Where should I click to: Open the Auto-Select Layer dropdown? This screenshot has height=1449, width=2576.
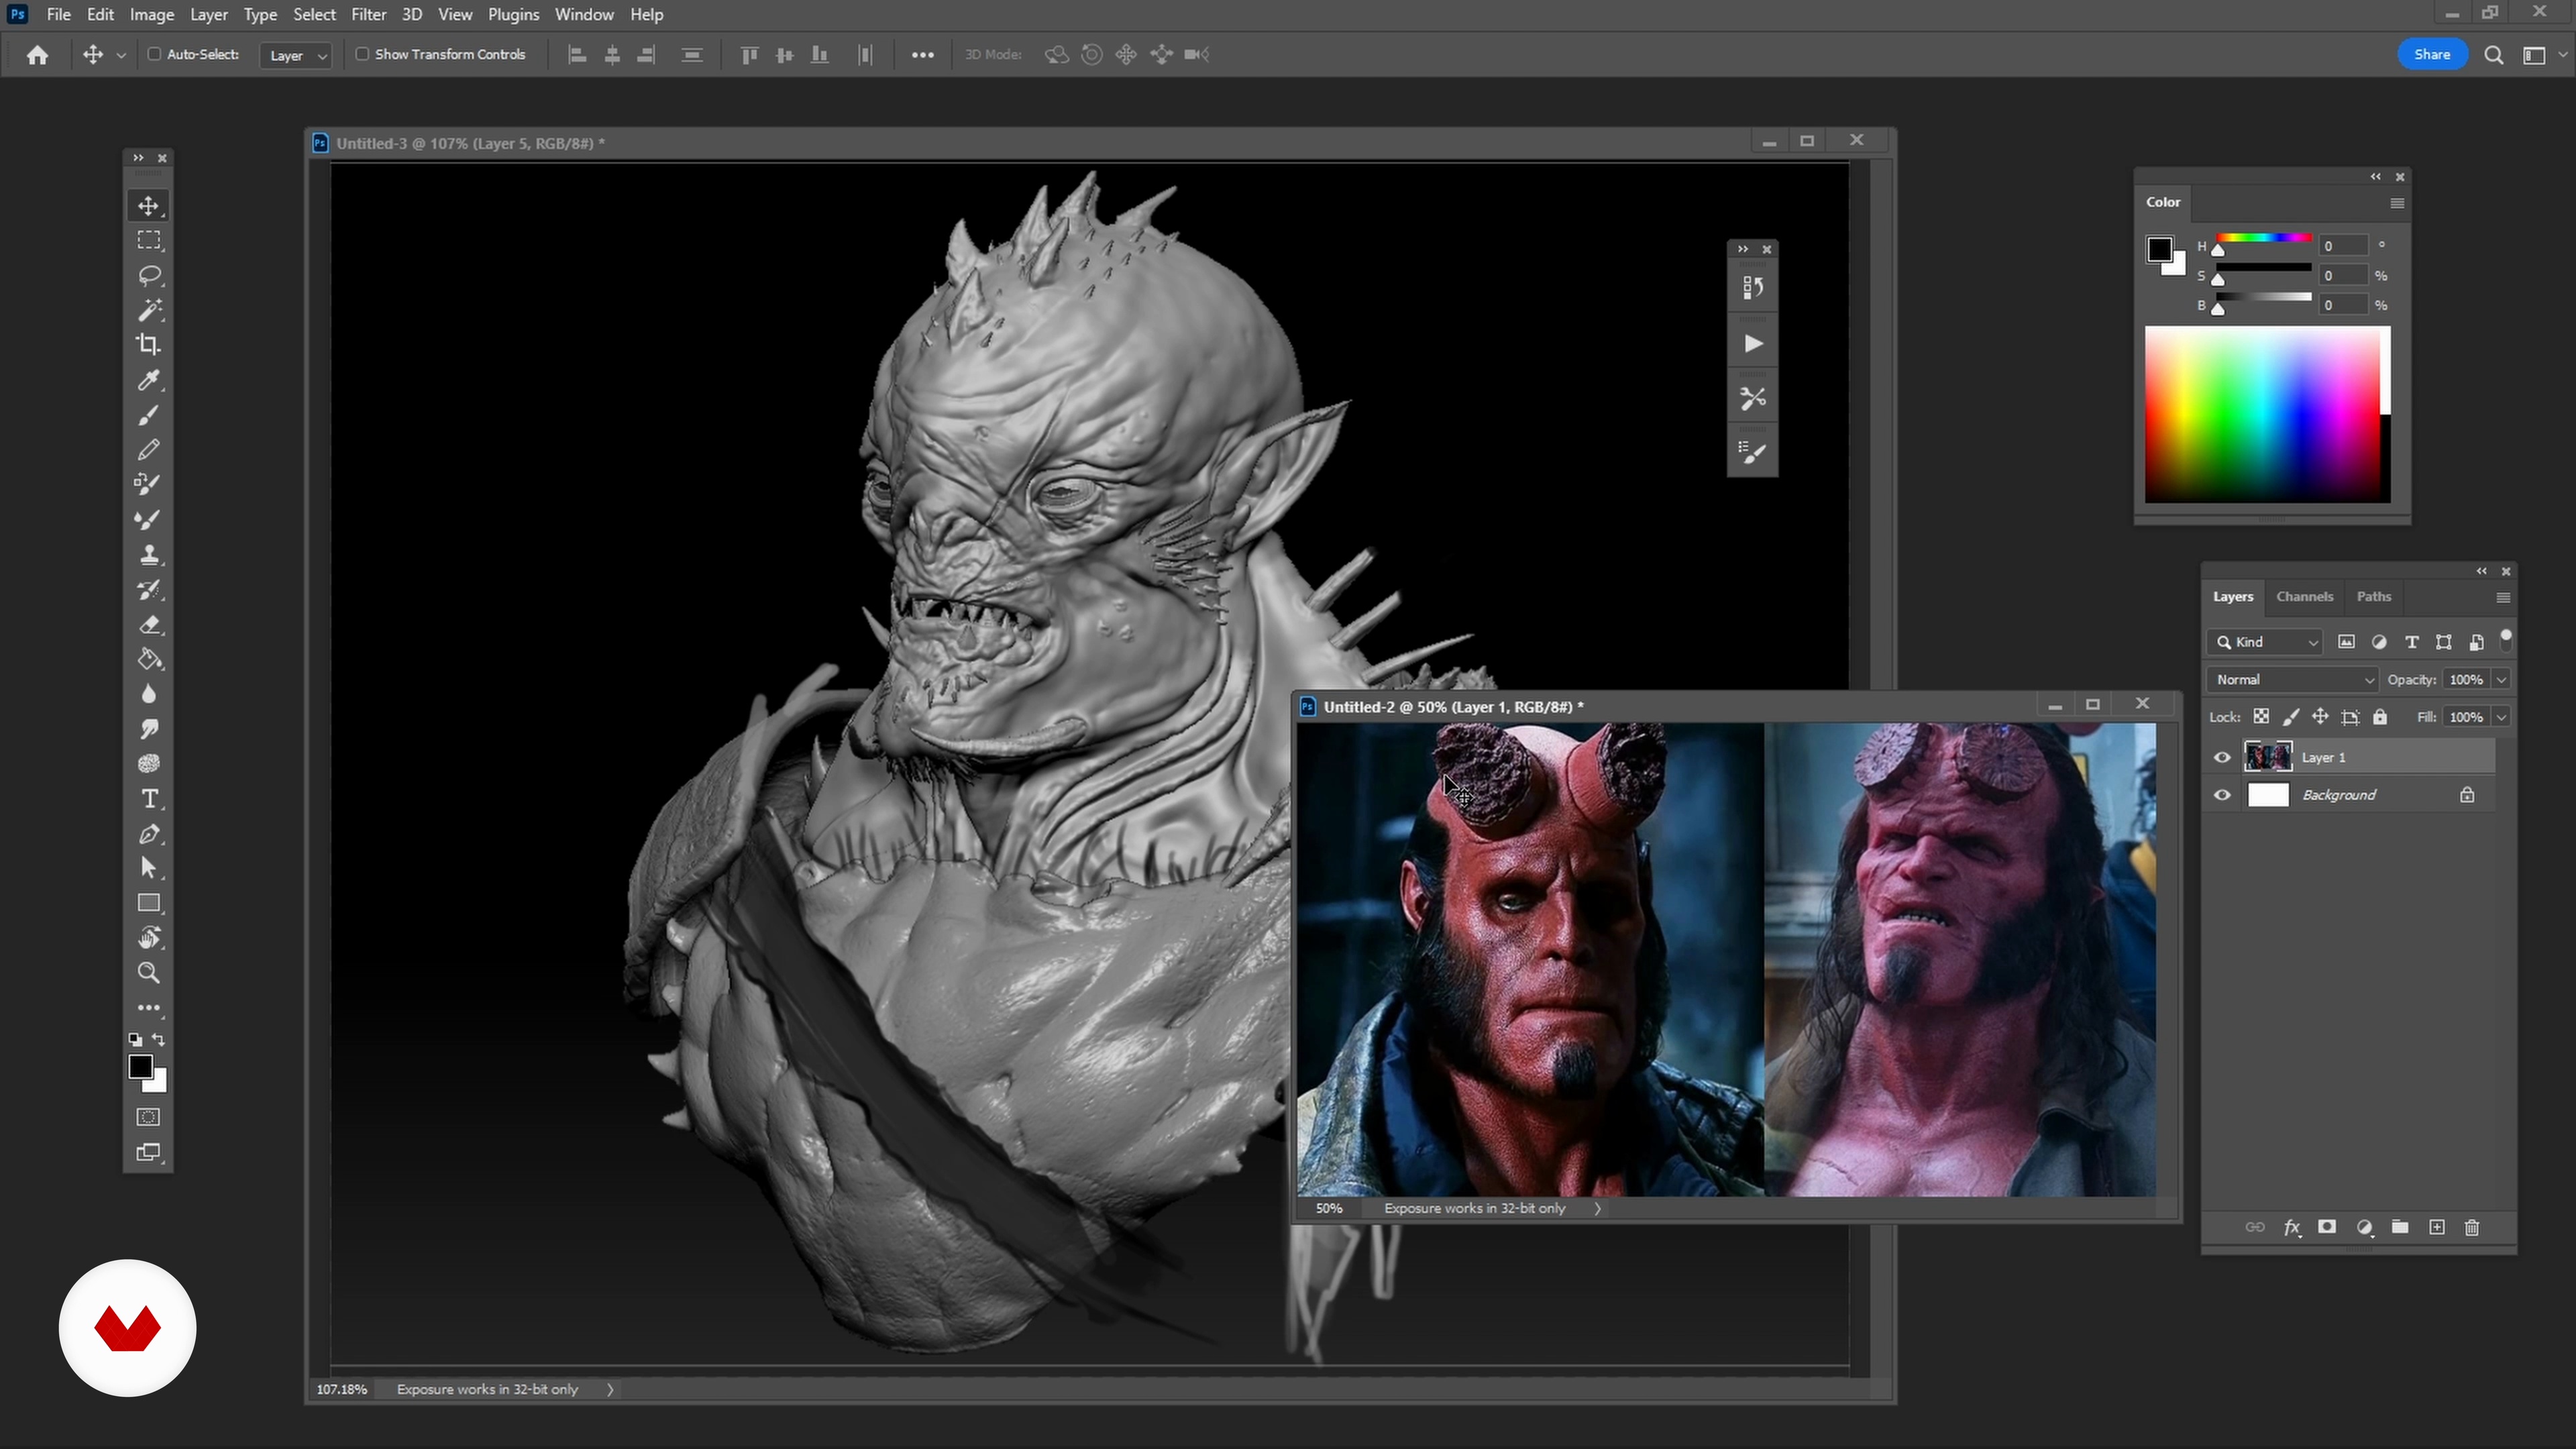click(296, 55)
